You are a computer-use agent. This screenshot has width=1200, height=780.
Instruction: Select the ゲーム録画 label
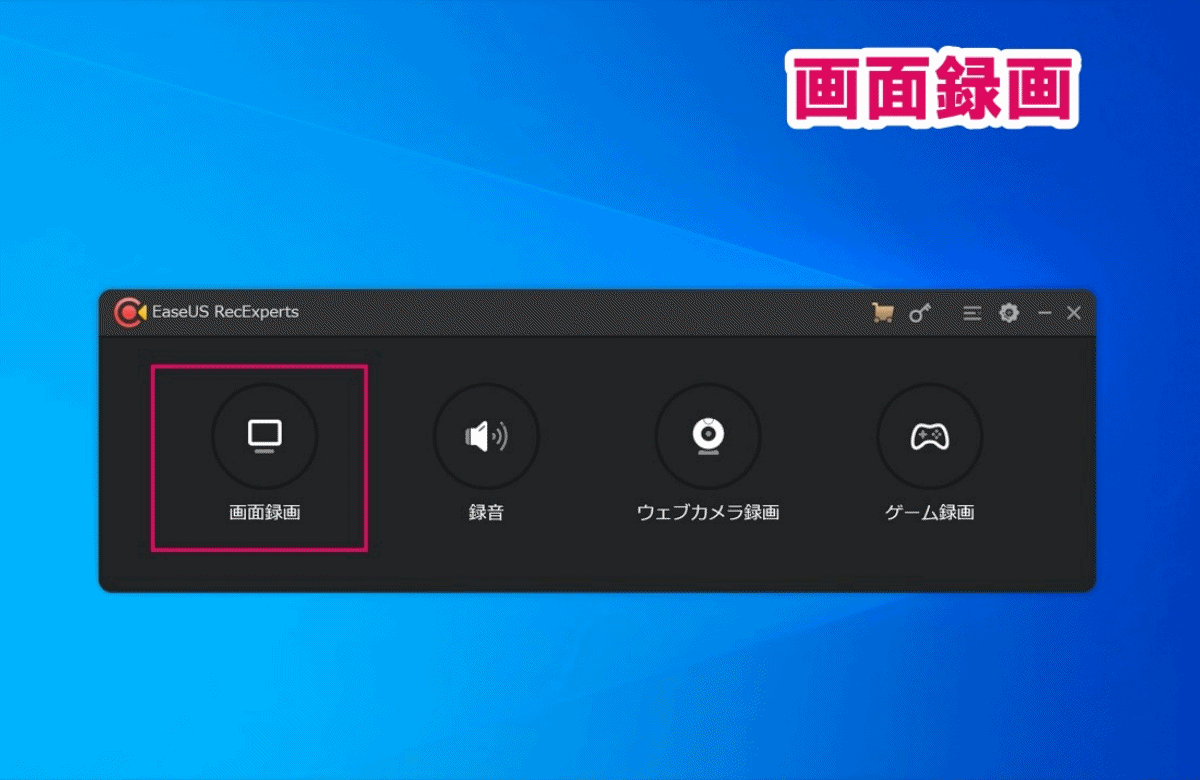[x=930, y=513]
